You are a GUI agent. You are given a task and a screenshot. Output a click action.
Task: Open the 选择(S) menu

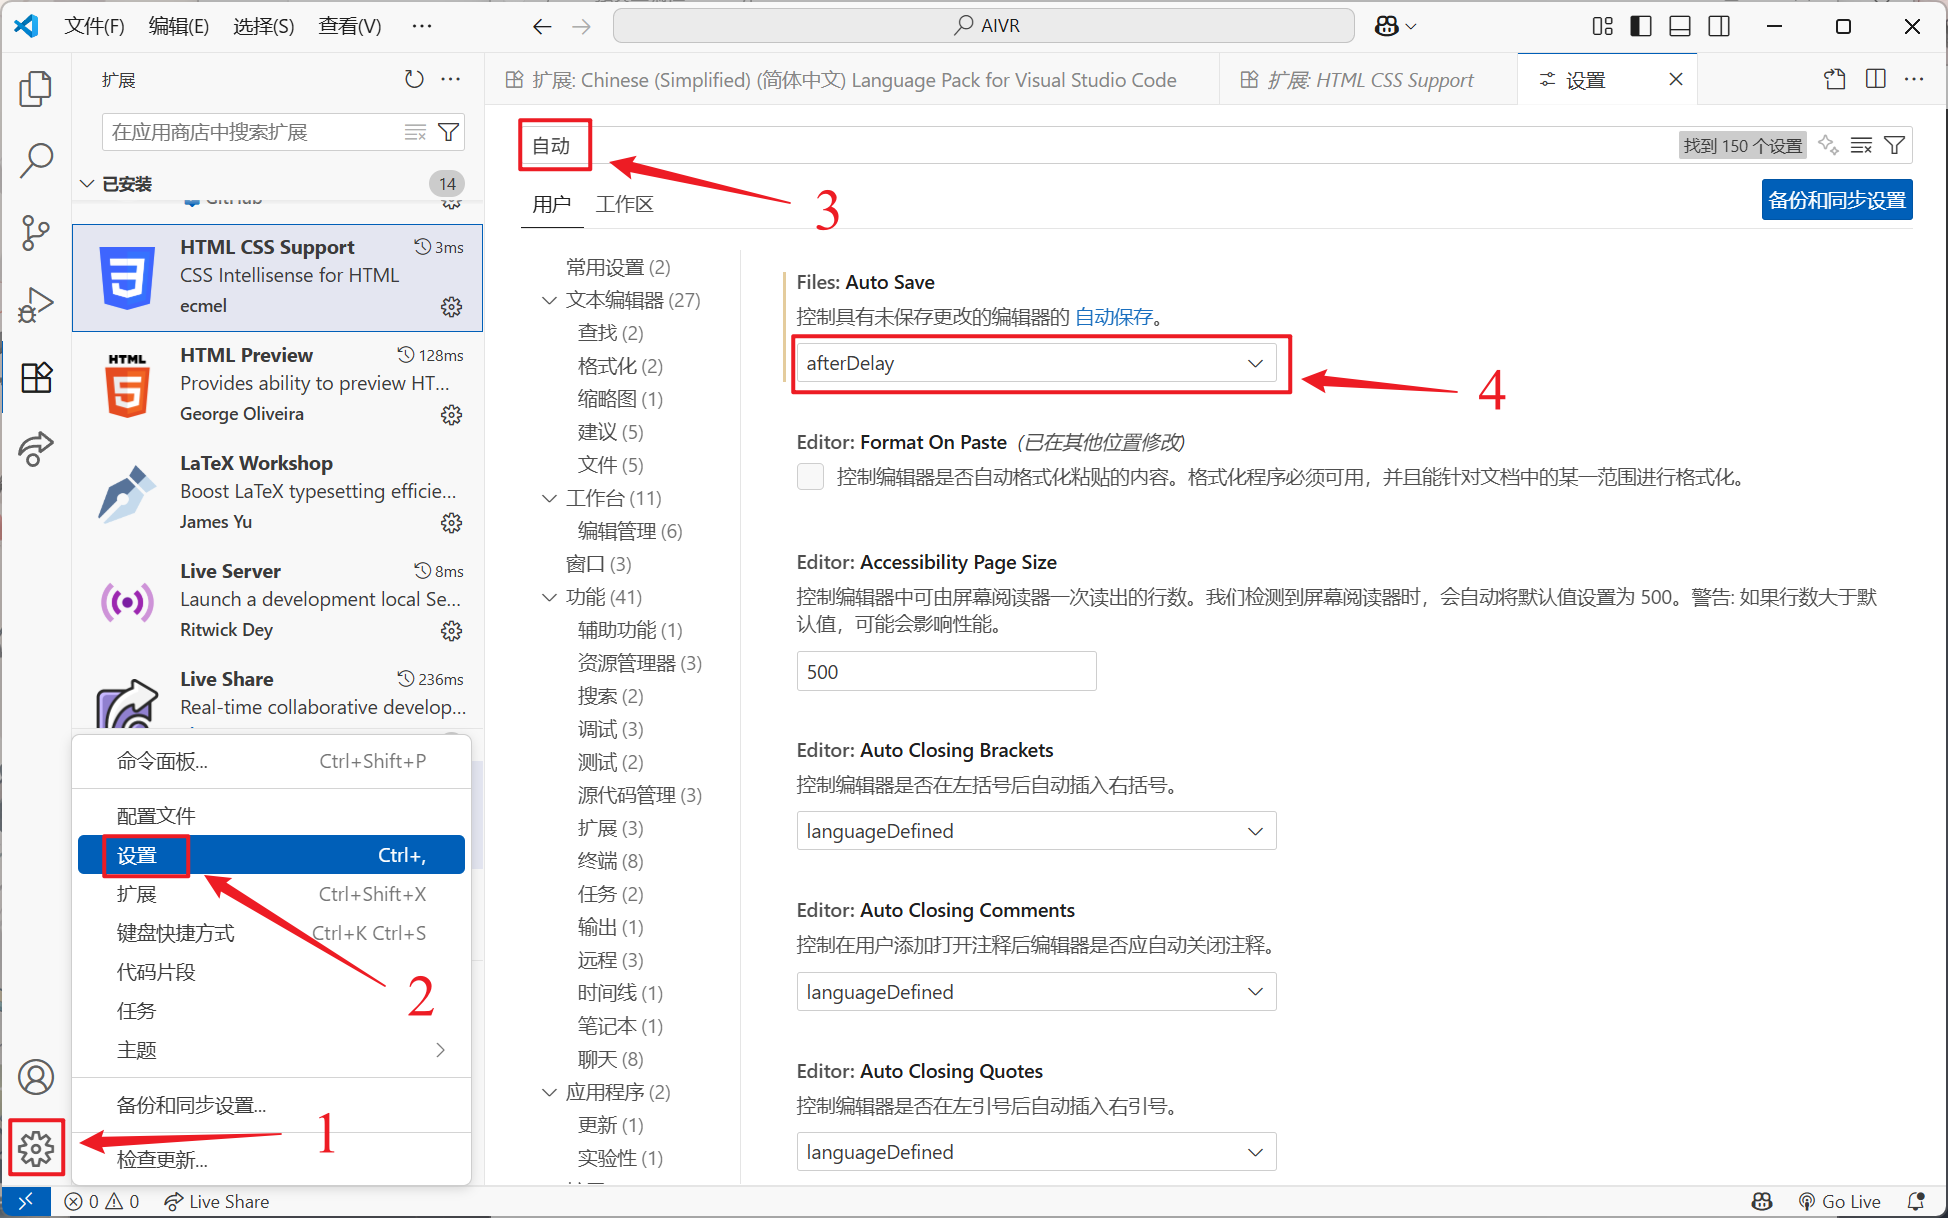pyautogui.click(x=264, y=26)
